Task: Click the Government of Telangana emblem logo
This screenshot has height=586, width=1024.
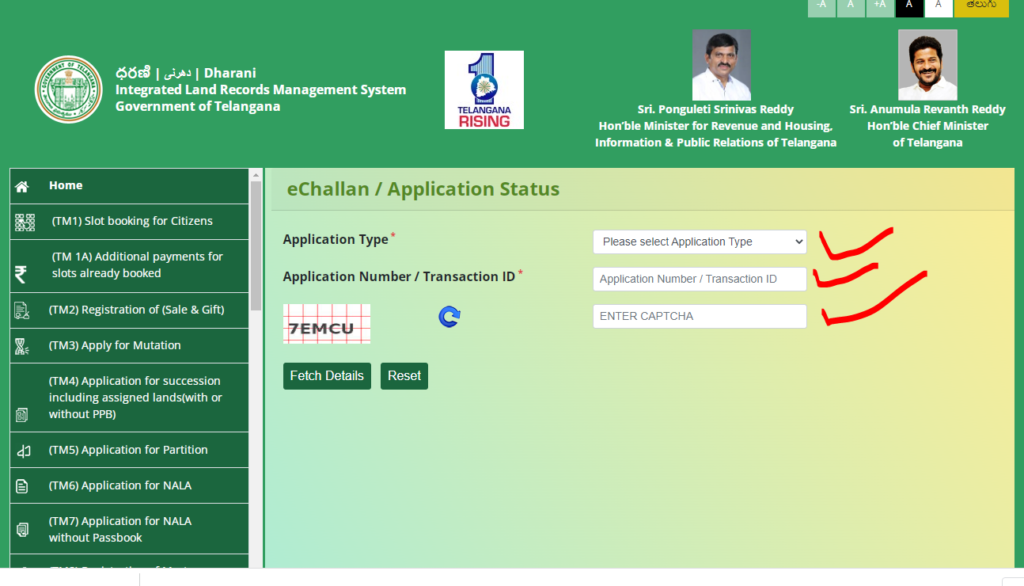Action: click(69, 89)
